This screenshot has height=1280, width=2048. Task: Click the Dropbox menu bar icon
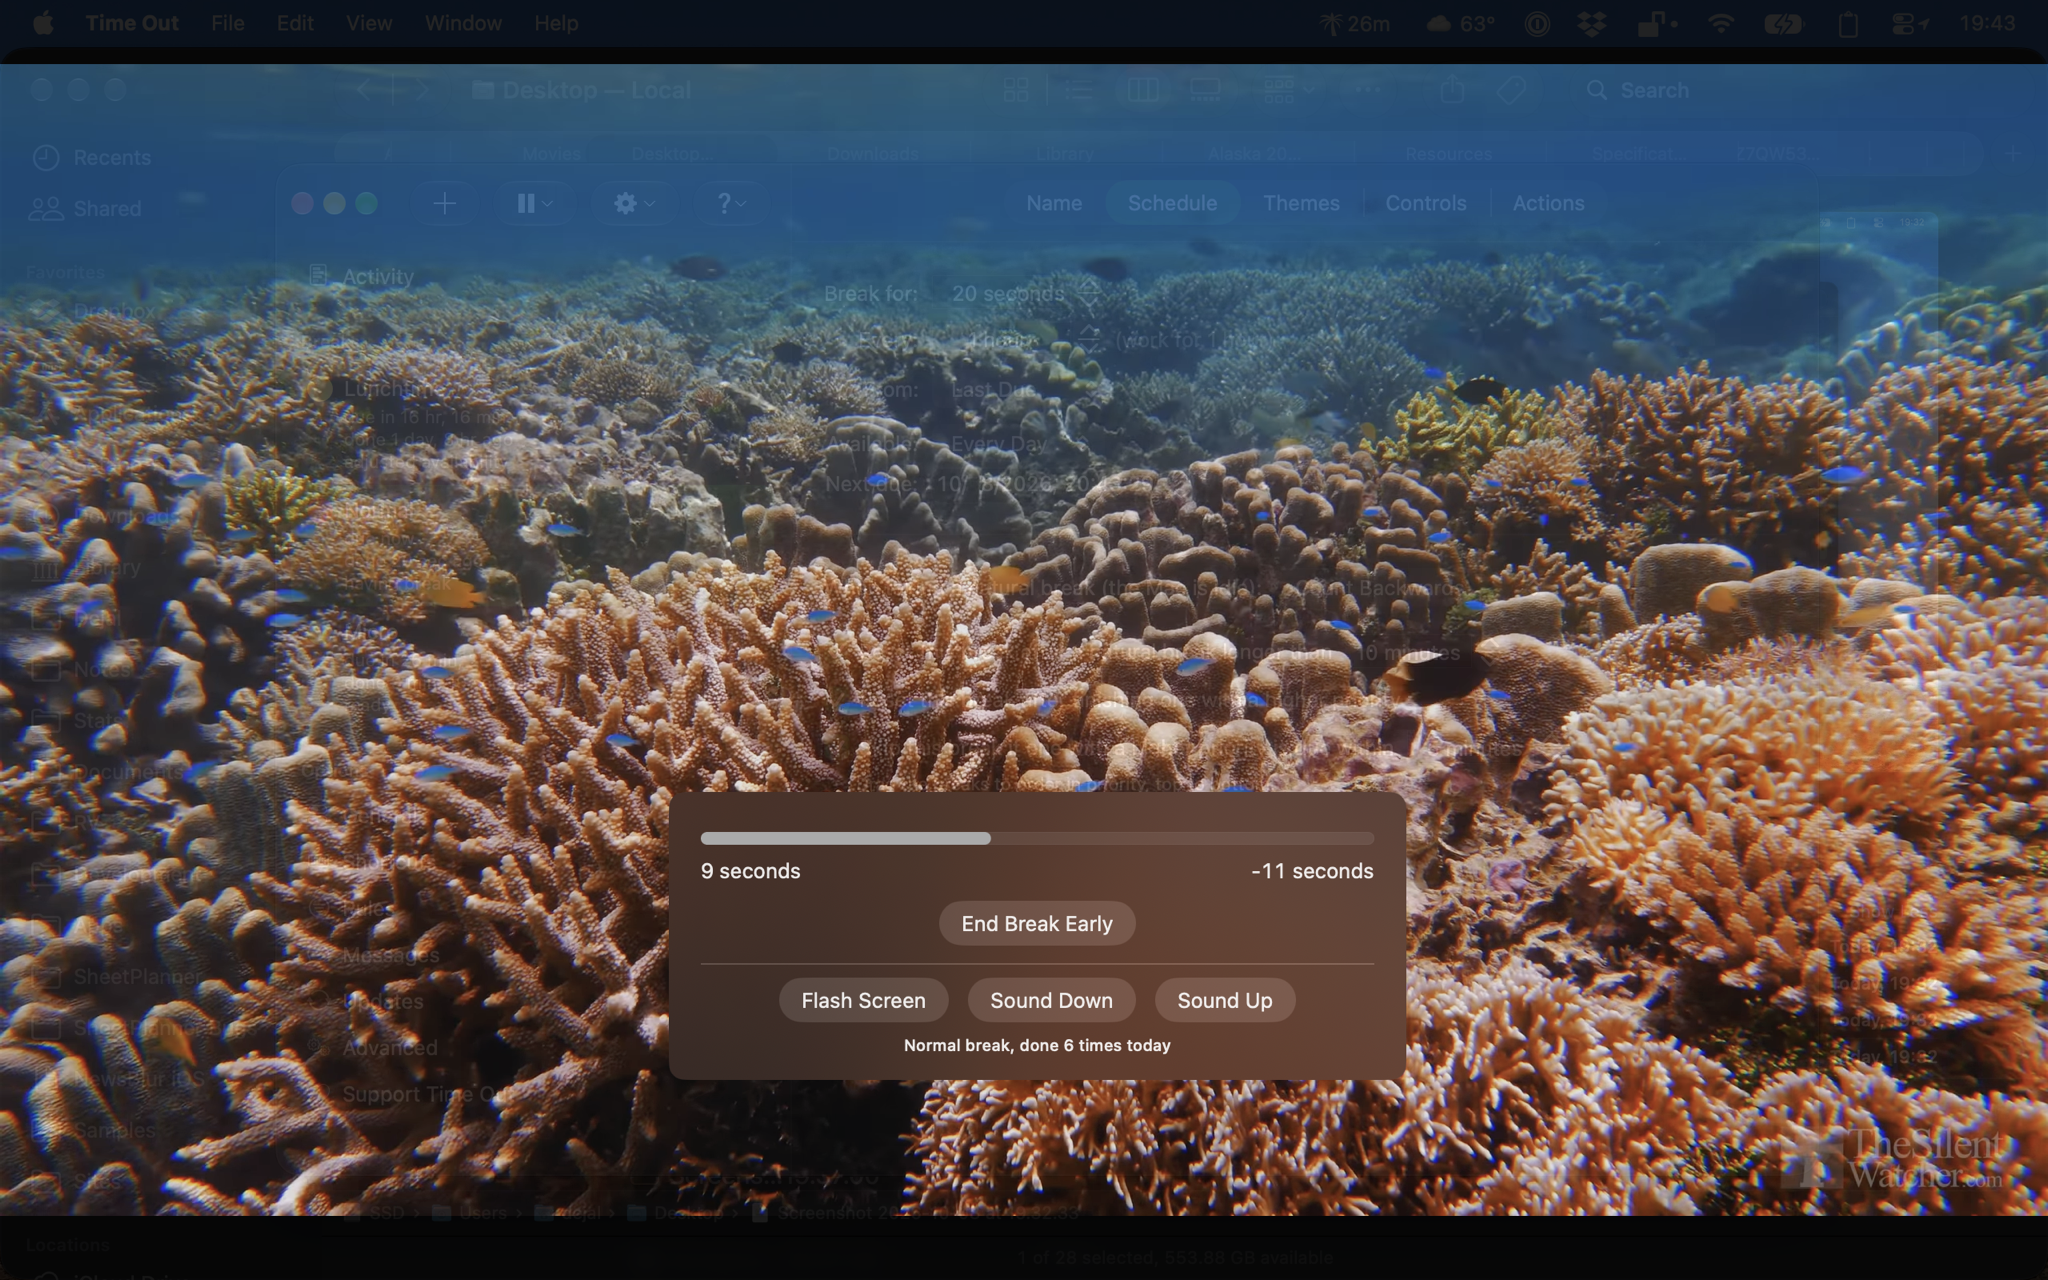(1591, 23)
